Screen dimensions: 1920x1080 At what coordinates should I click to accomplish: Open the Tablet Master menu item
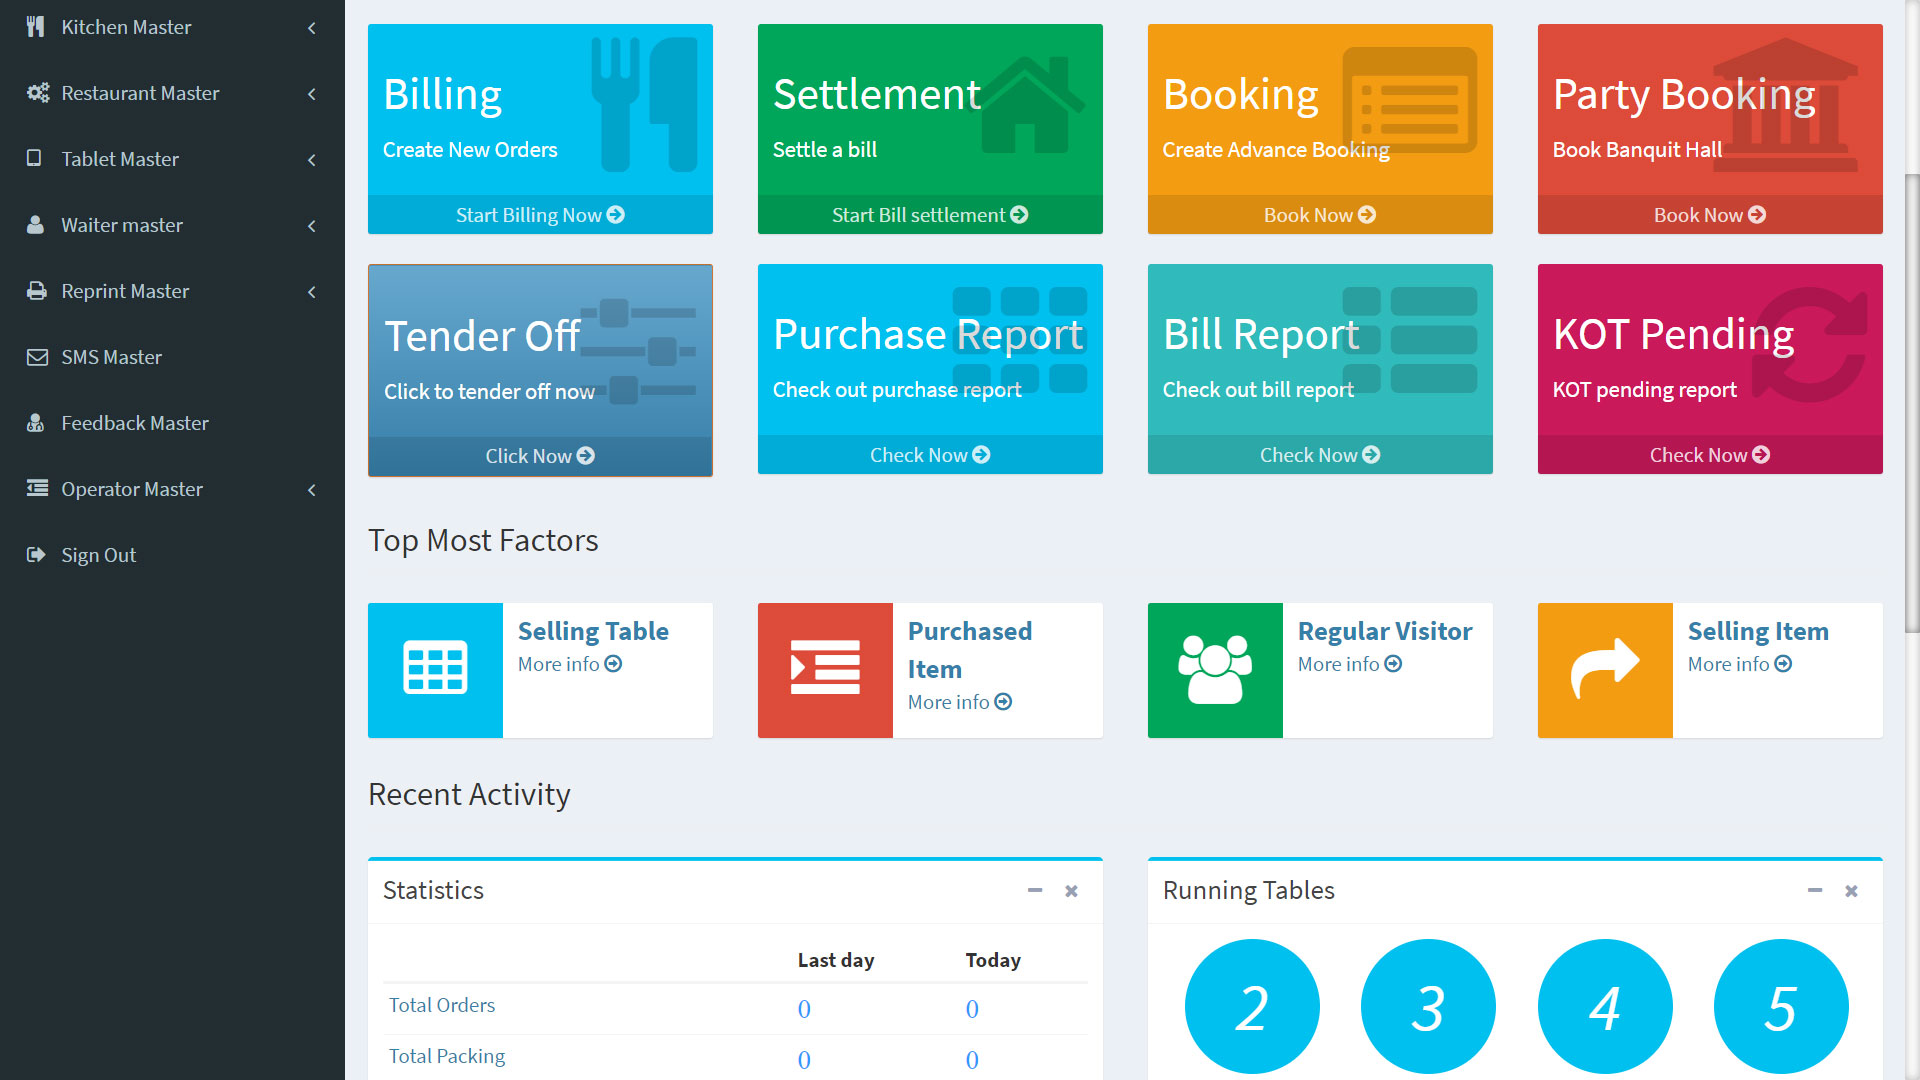tap(120, 159)
